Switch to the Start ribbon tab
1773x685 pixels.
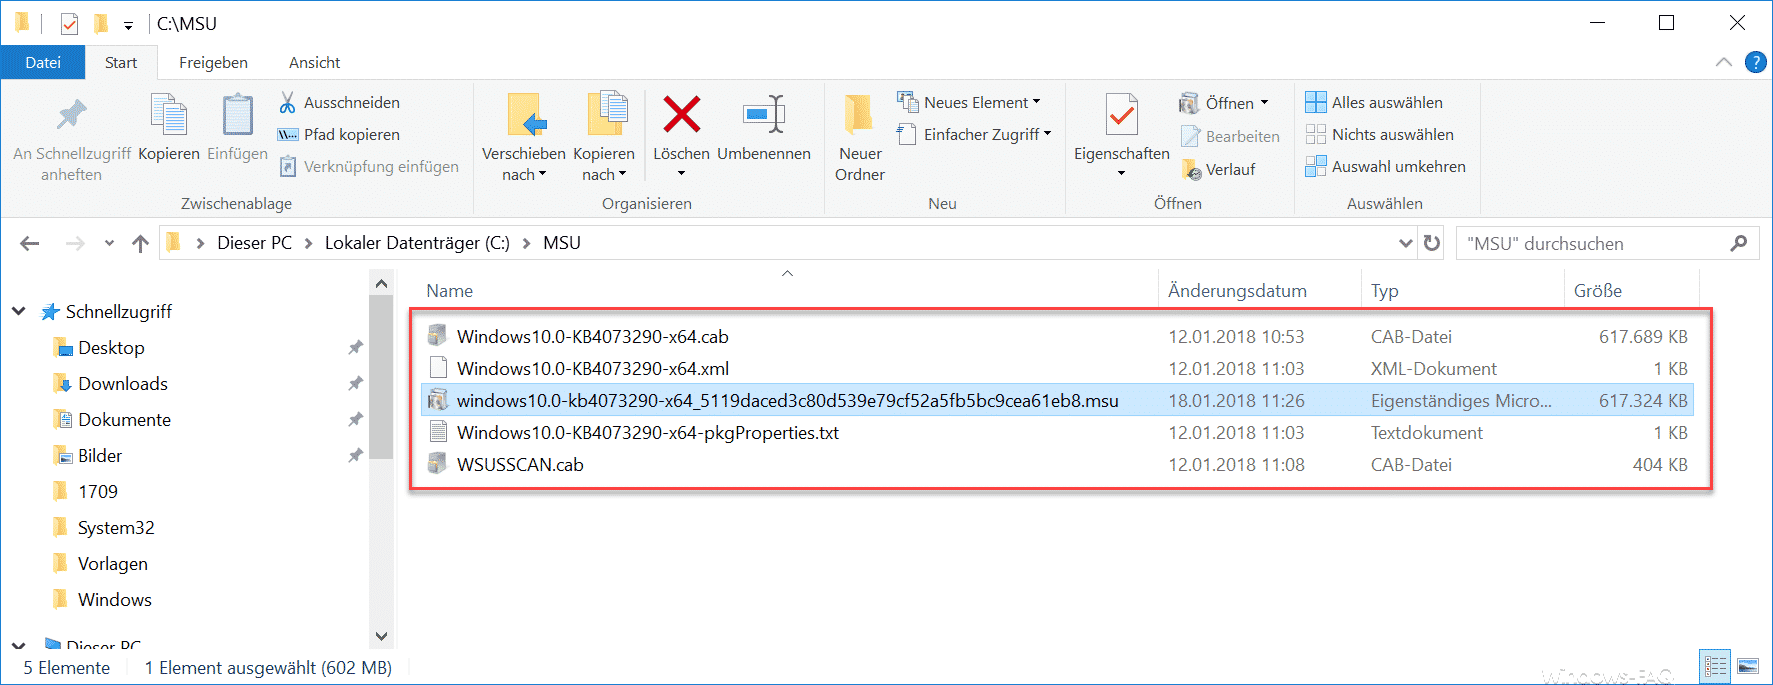click(121, 62)
